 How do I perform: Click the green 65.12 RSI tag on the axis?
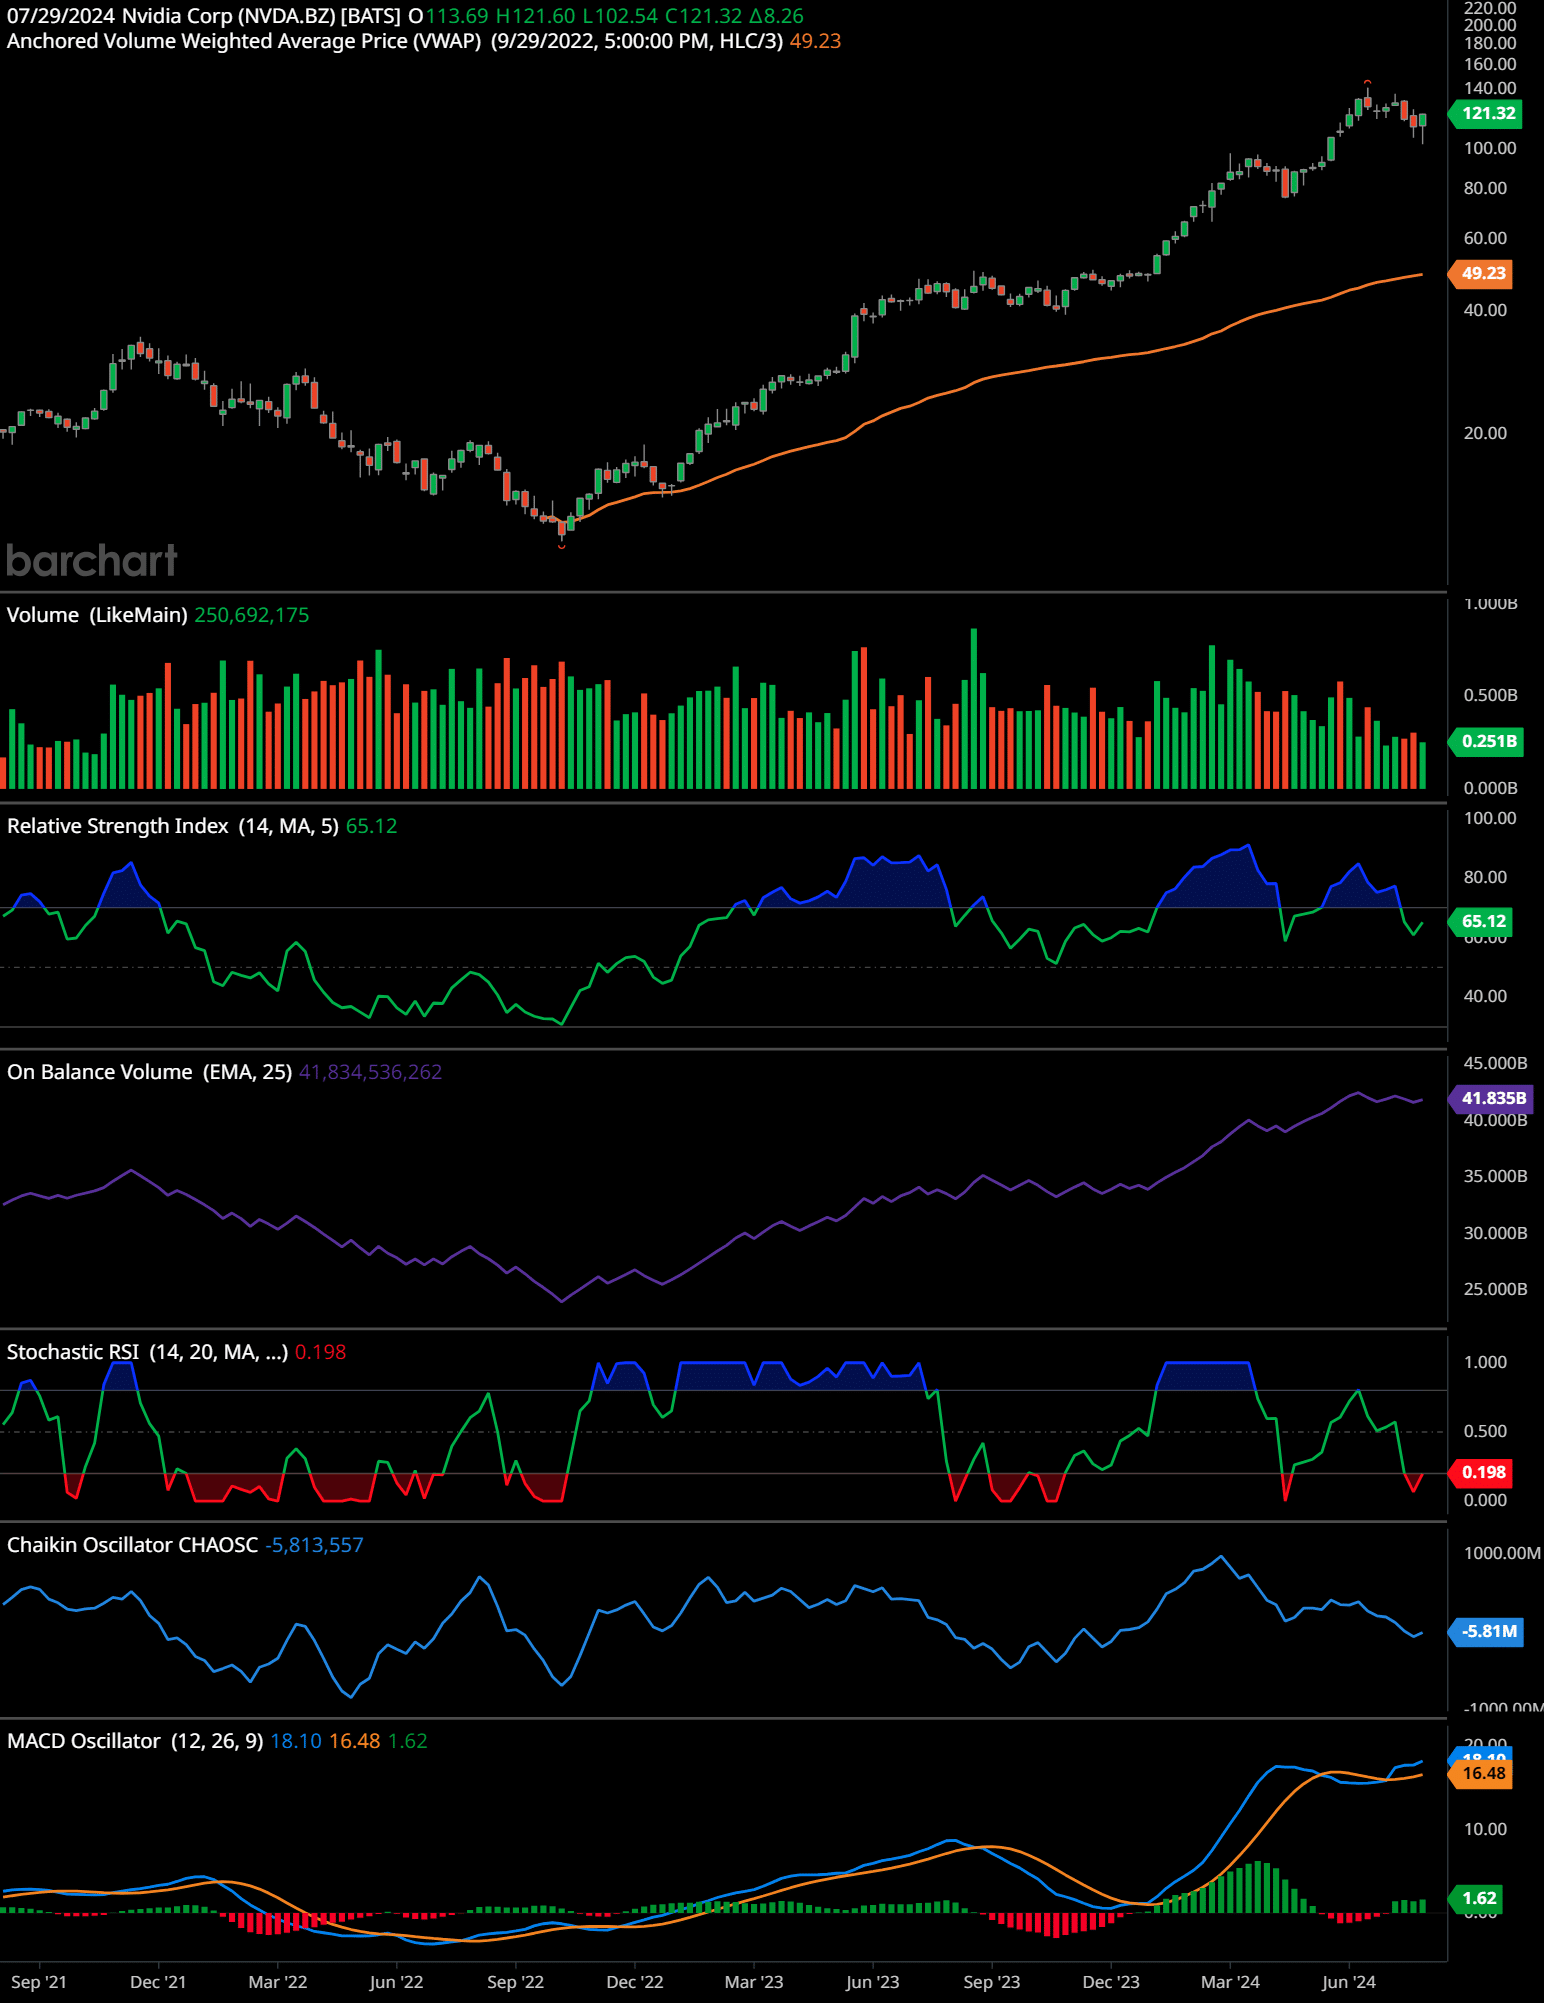pos(1481,921)
